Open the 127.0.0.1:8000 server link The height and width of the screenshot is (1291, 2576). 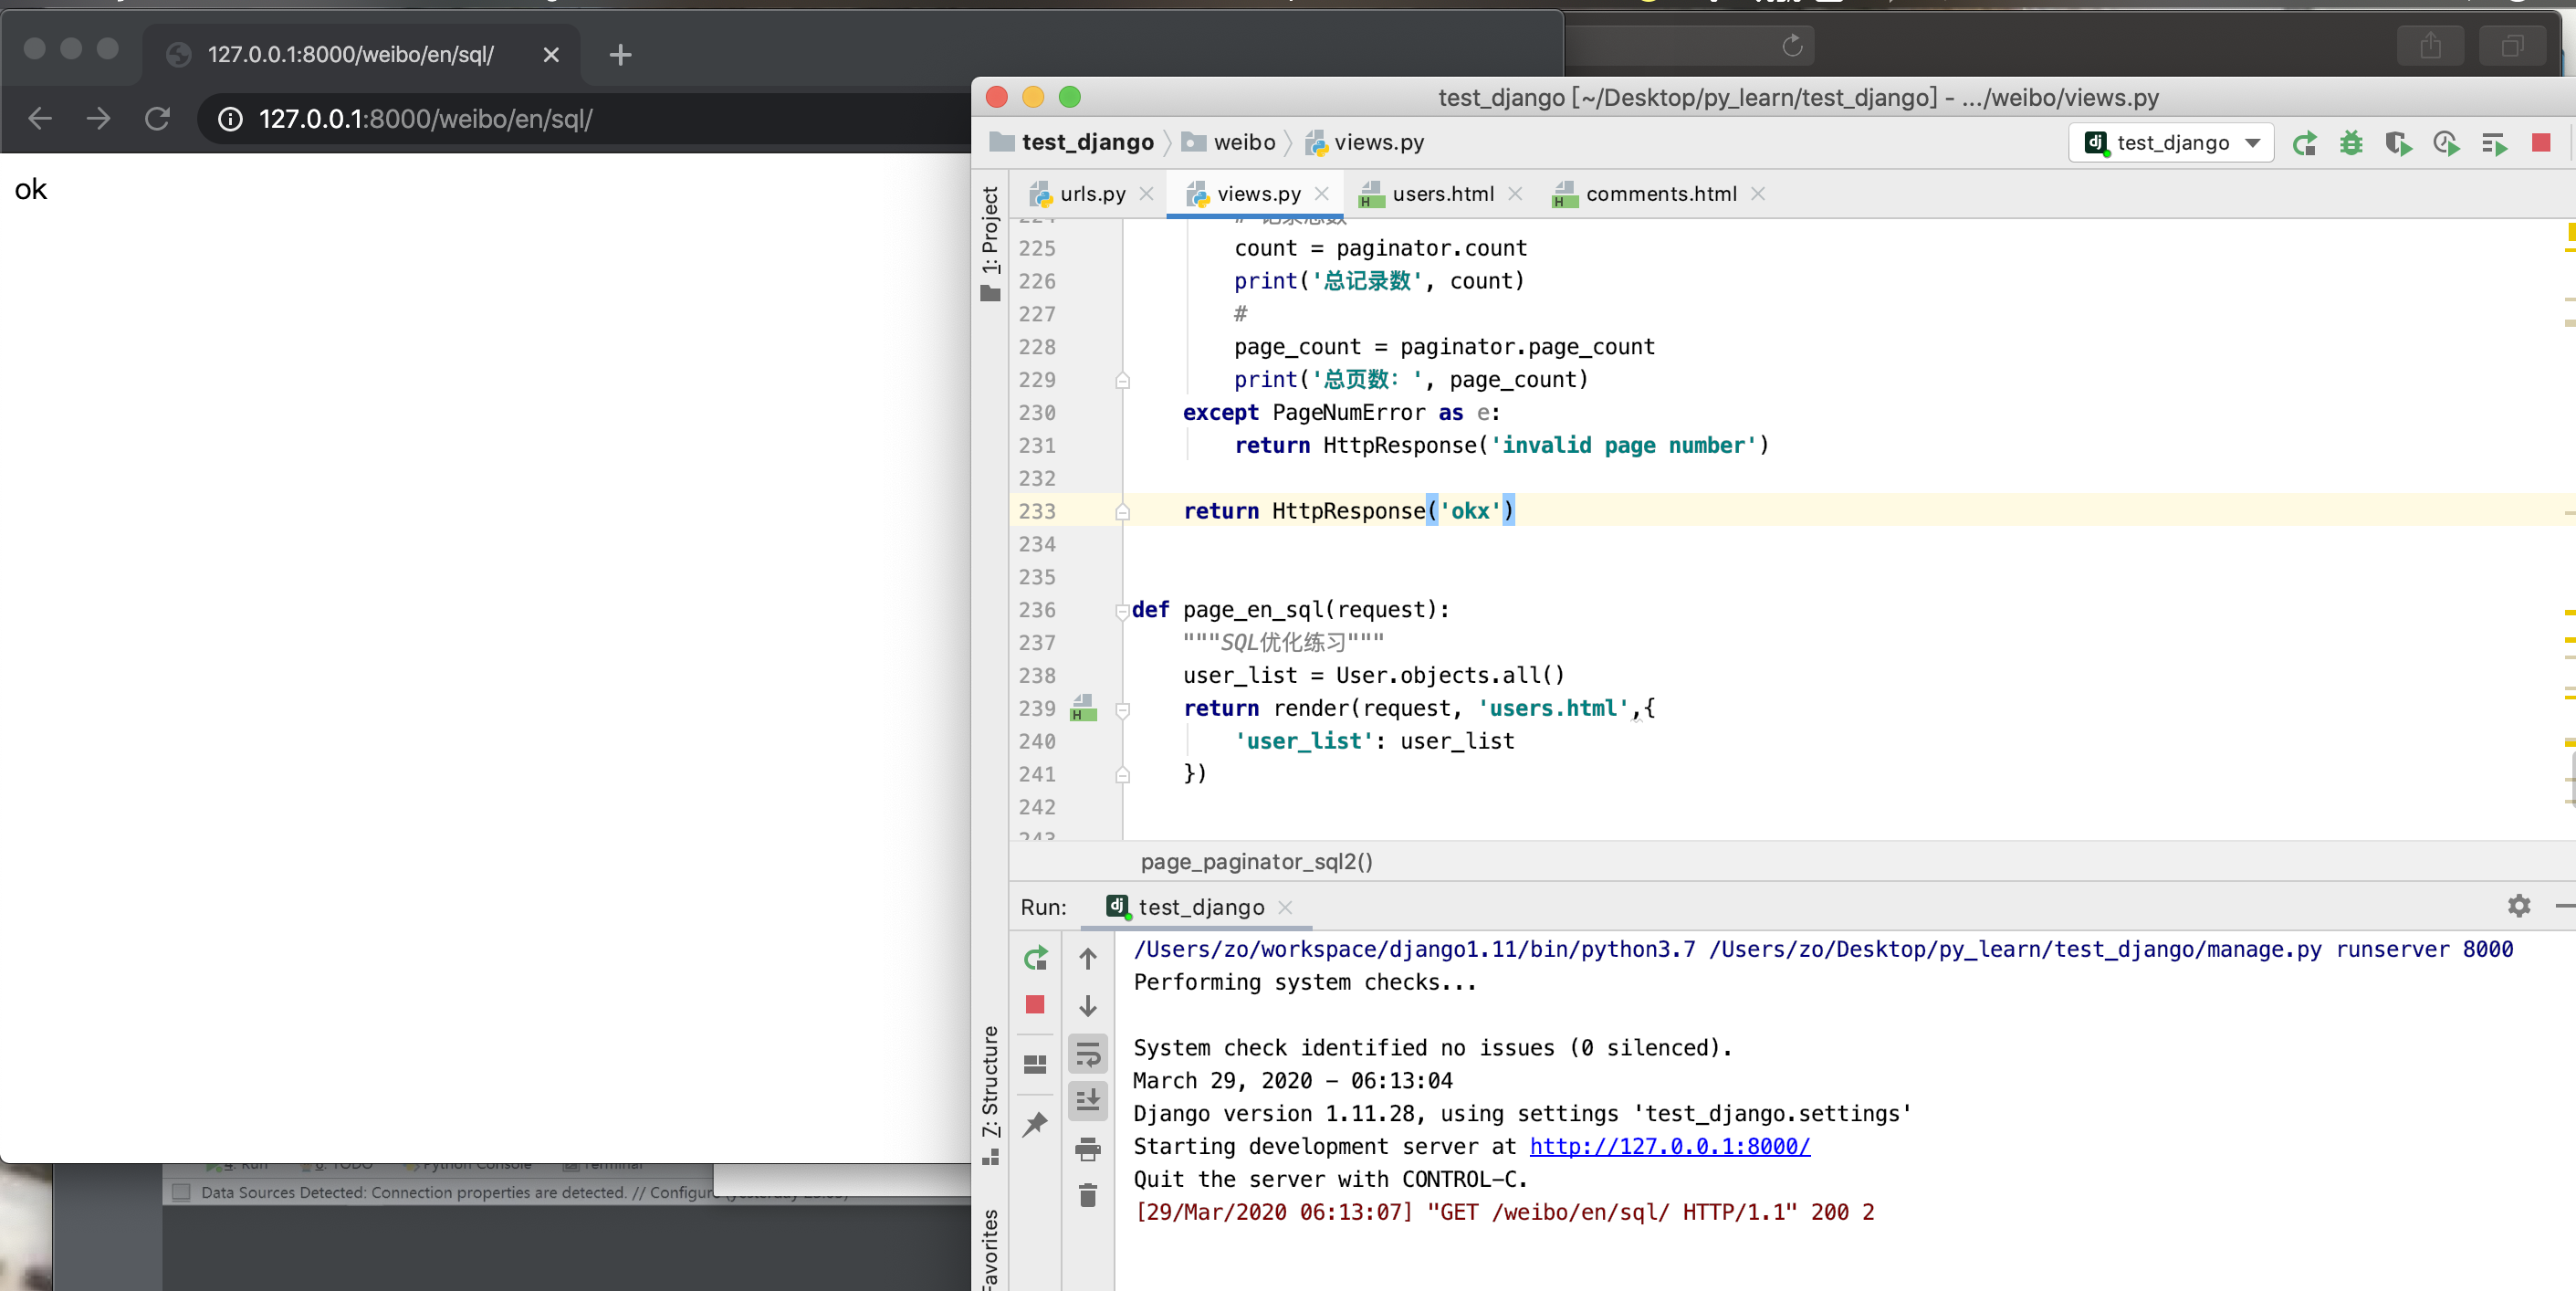1669,1146
